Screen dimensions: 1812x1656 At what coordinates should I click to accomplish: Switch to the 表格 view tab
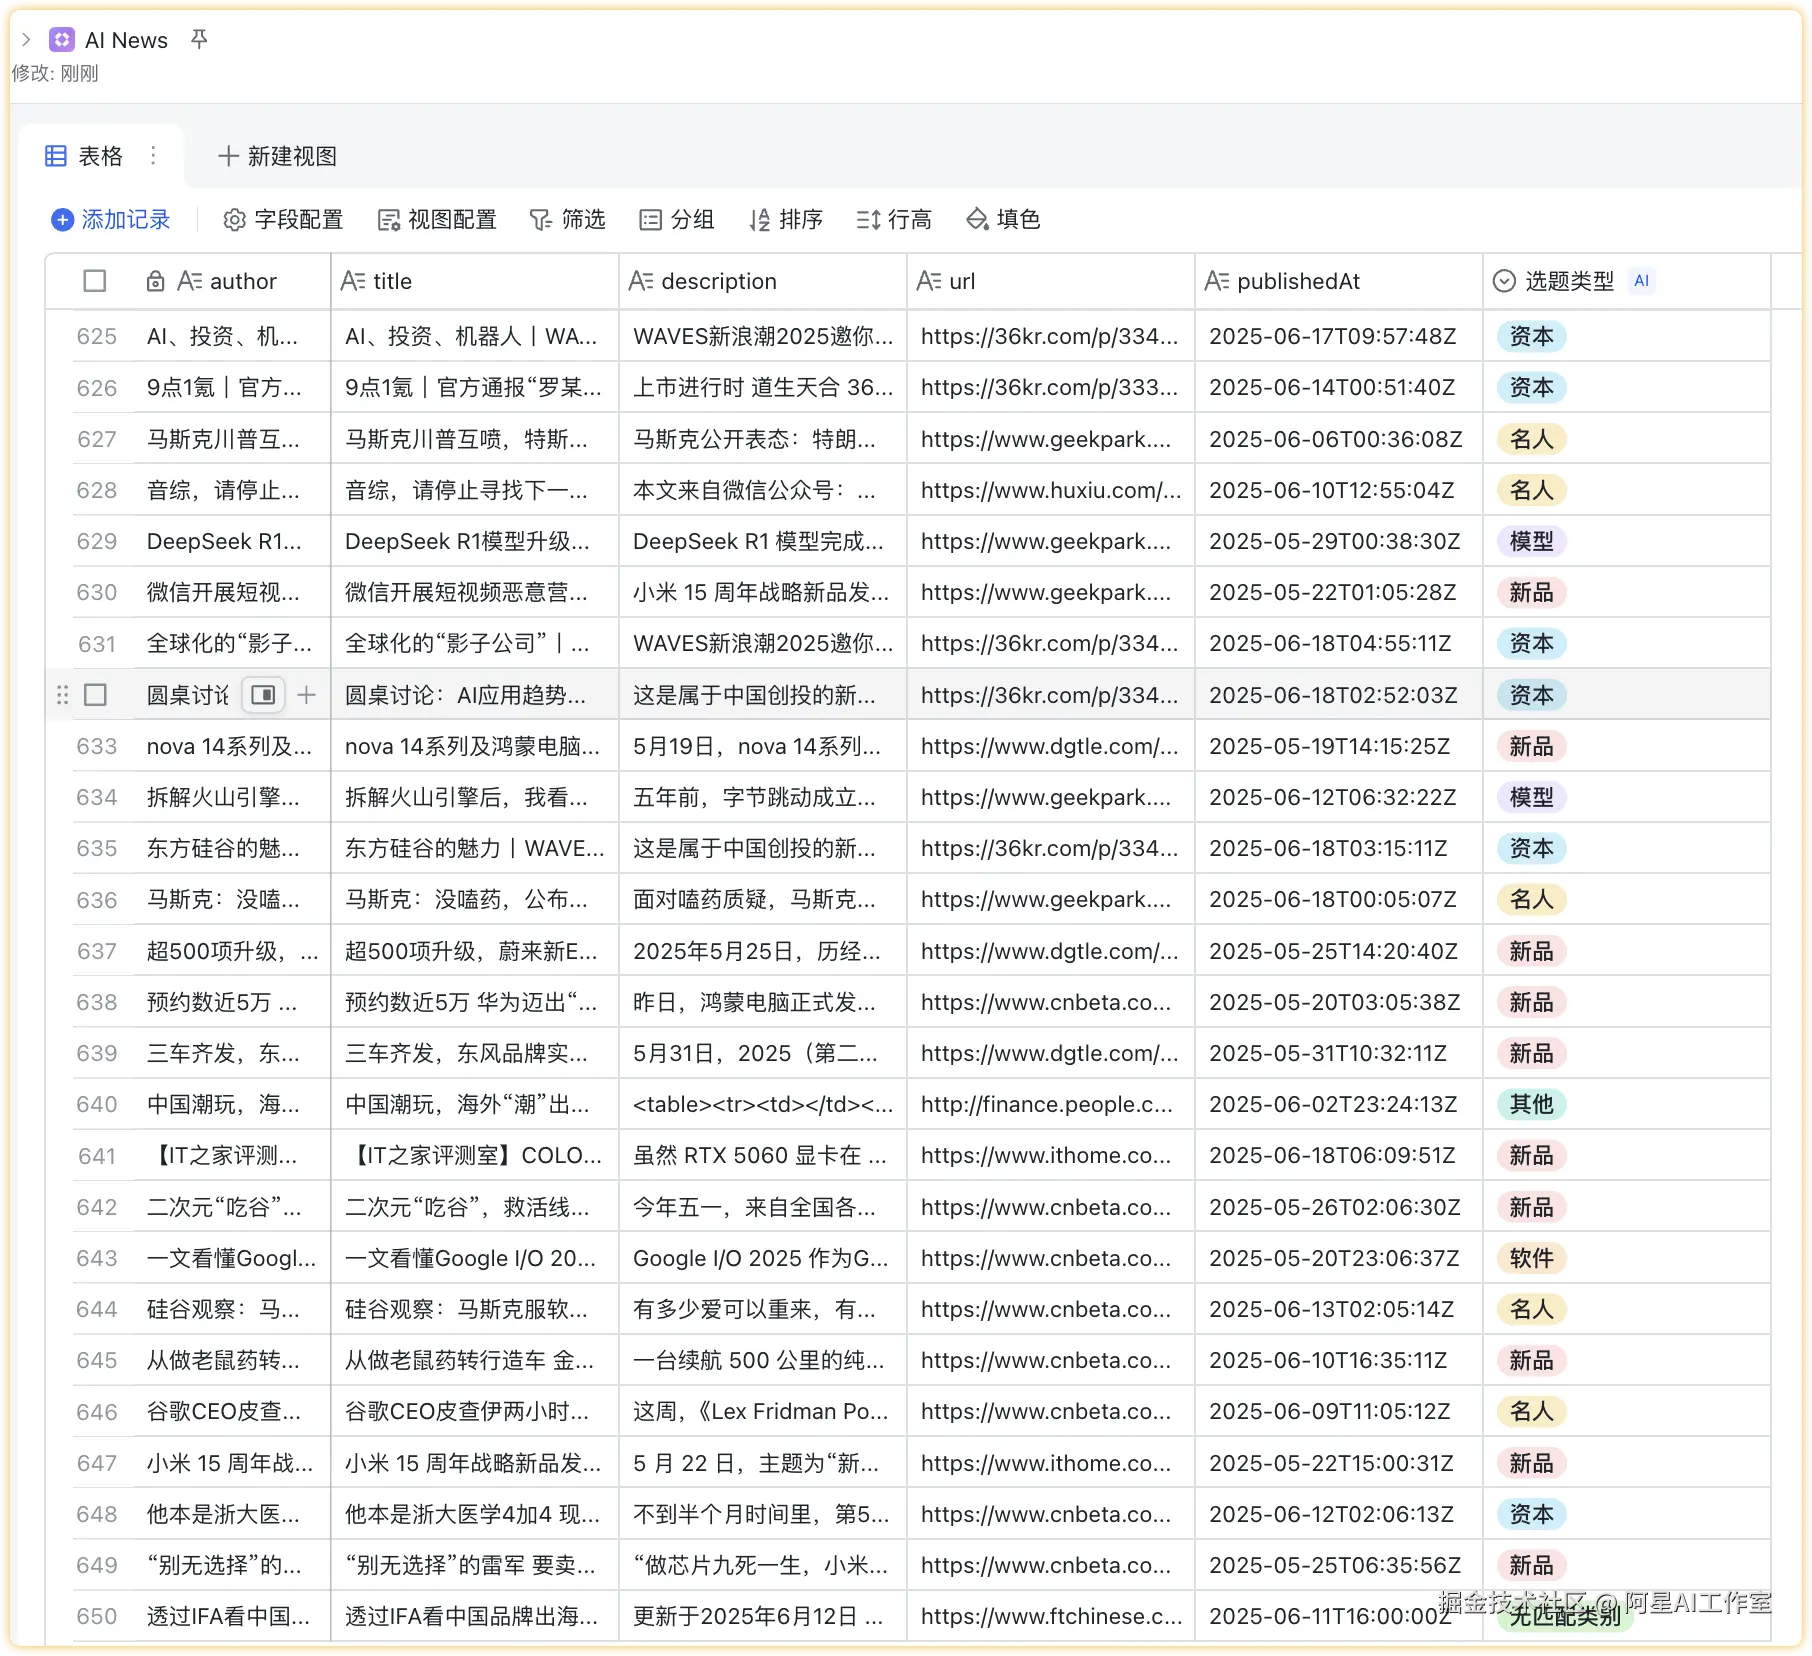pyautogui.click(x=85, y=156)
